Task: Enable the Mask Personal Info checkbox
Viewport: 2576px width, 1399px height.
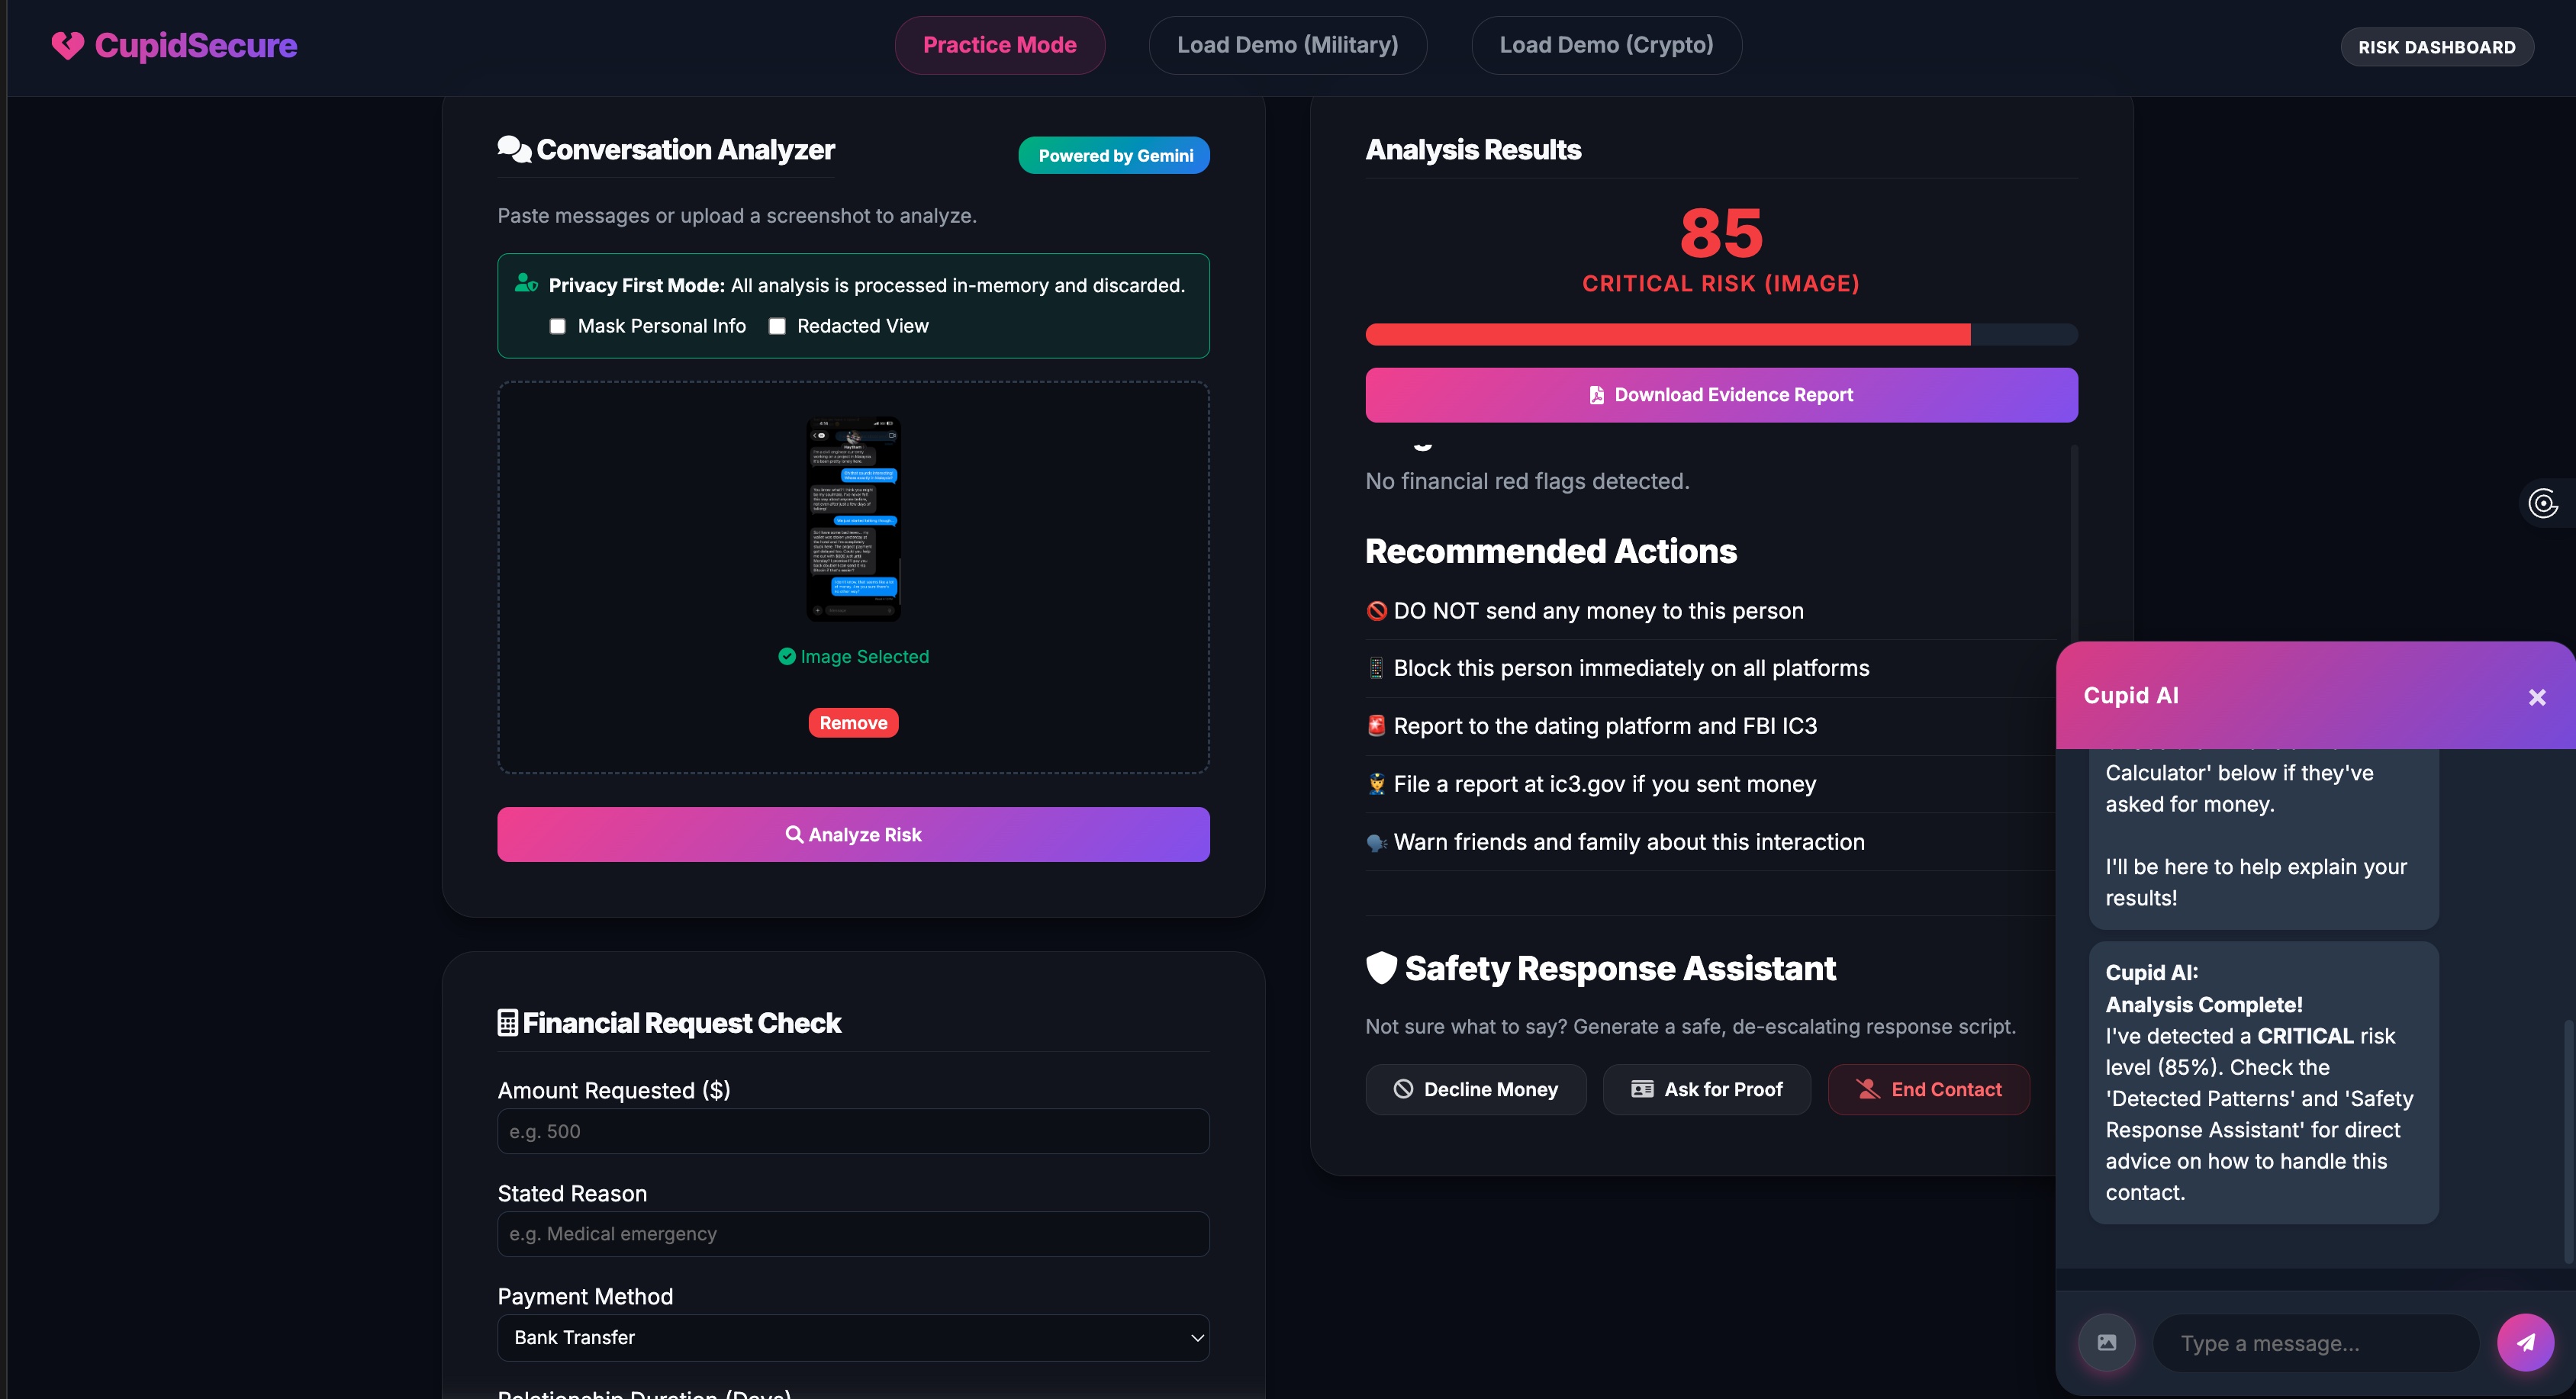Action: (x=558, y=326)
